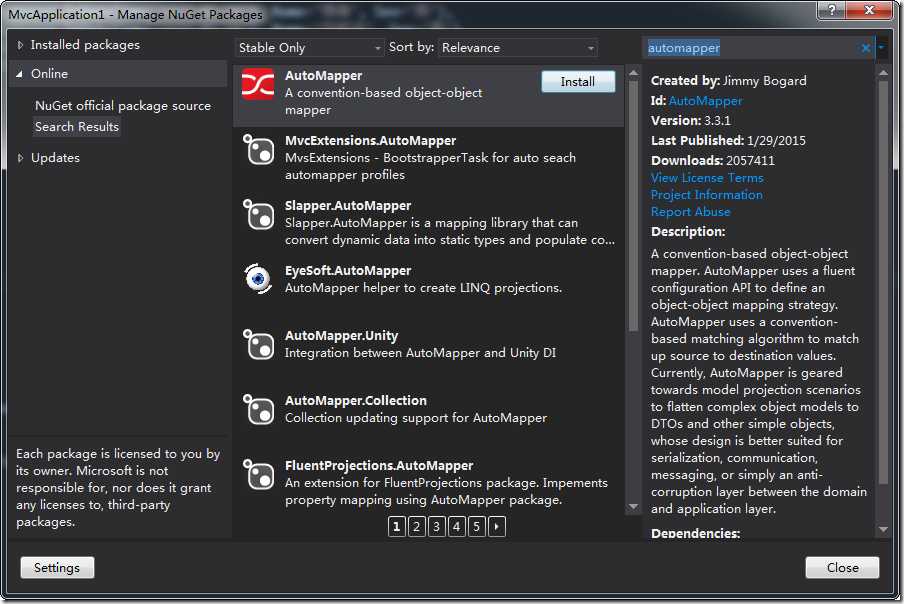Click the next page arrow button

(x=497, y=526)
